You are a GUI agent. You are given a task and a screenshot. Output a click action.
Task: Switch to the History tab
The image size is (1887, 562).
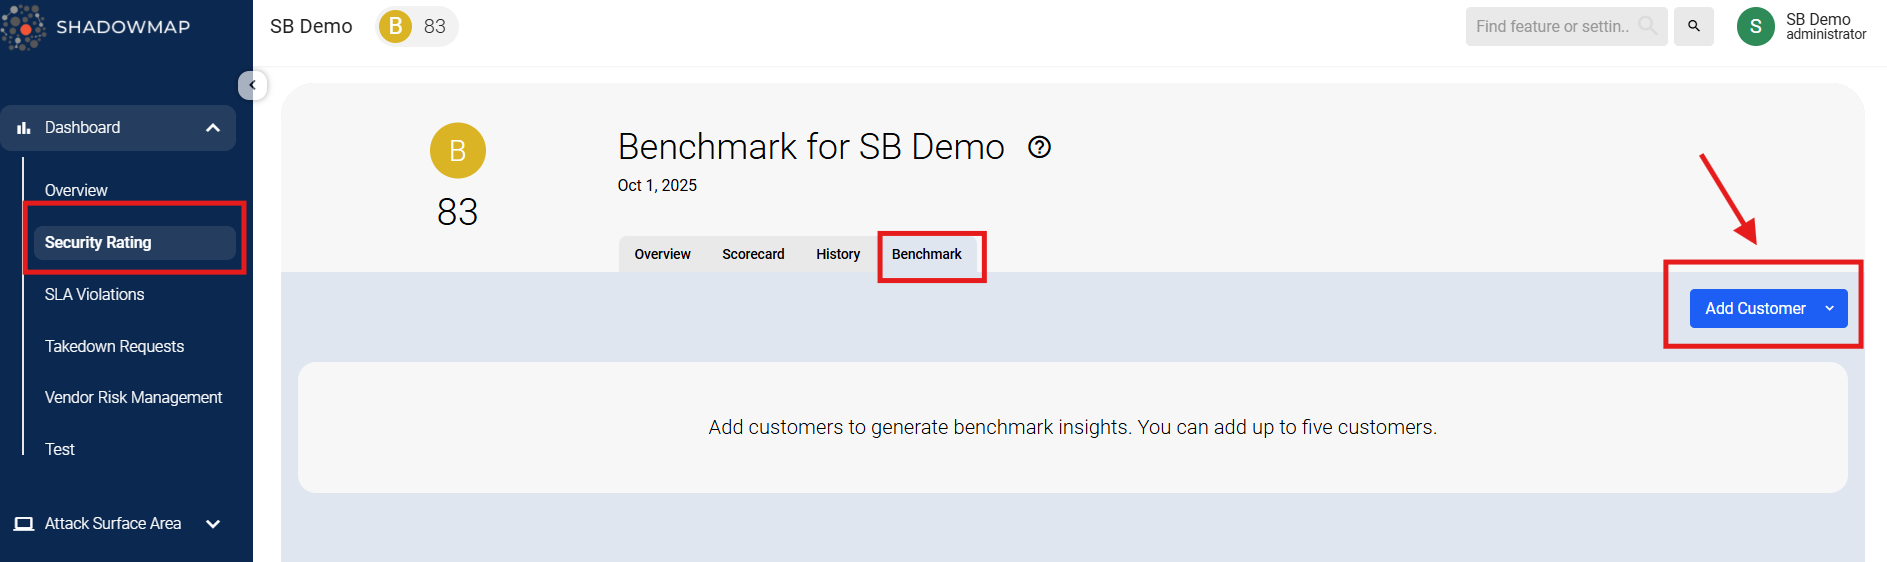(837, 255)
